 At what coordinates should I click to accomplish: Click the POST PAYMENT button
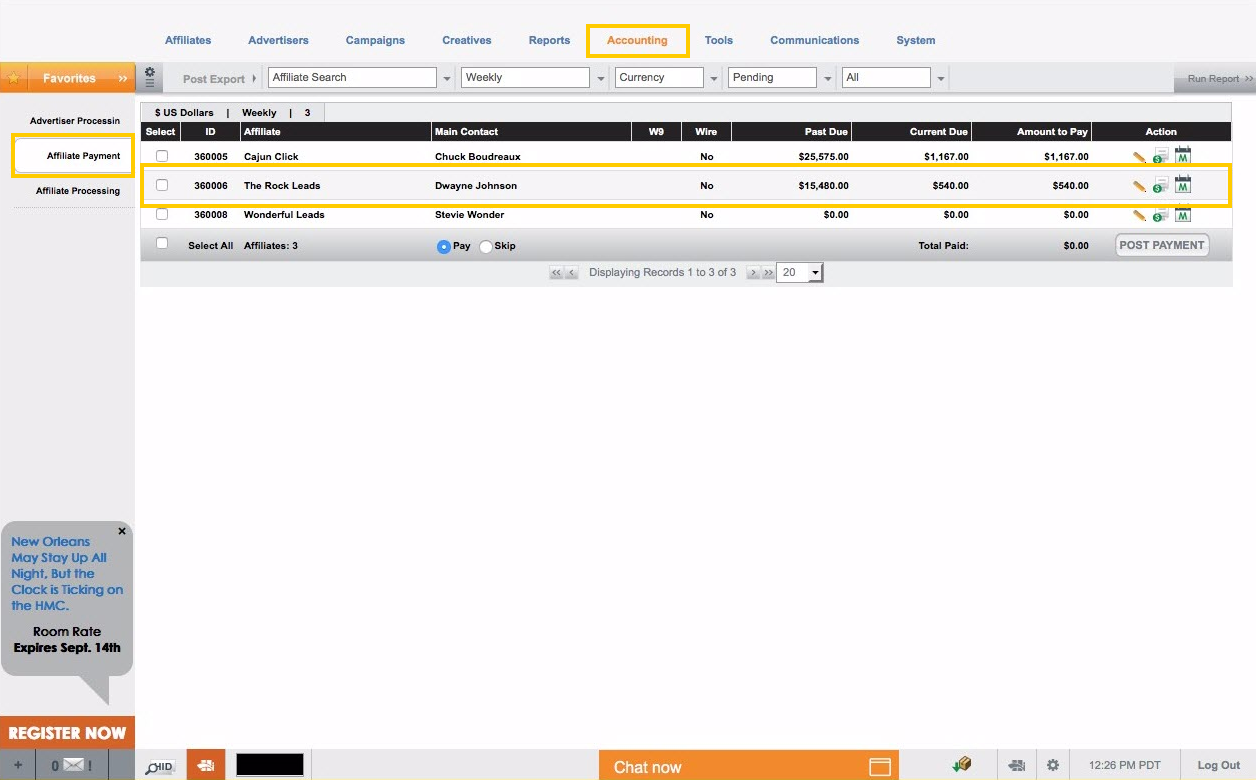(x=1162, y=245)
